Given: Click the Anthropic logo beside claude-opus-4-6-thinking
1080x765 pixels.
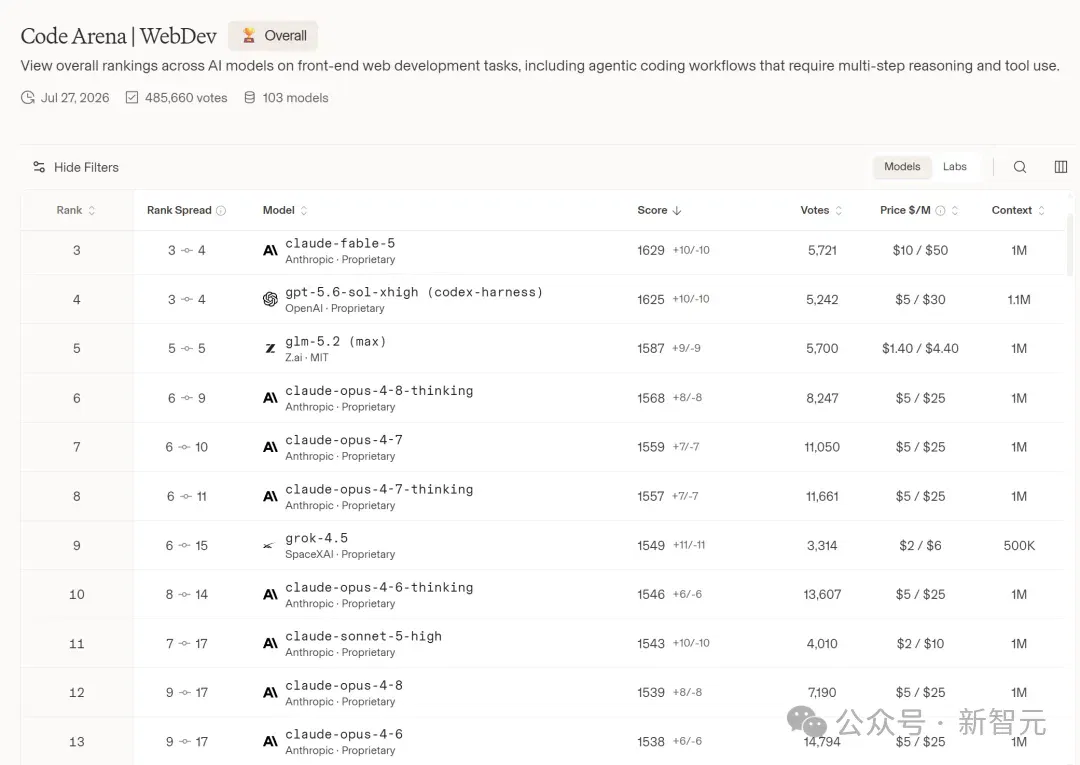Looking at the screenshot, I should point(270,594).
